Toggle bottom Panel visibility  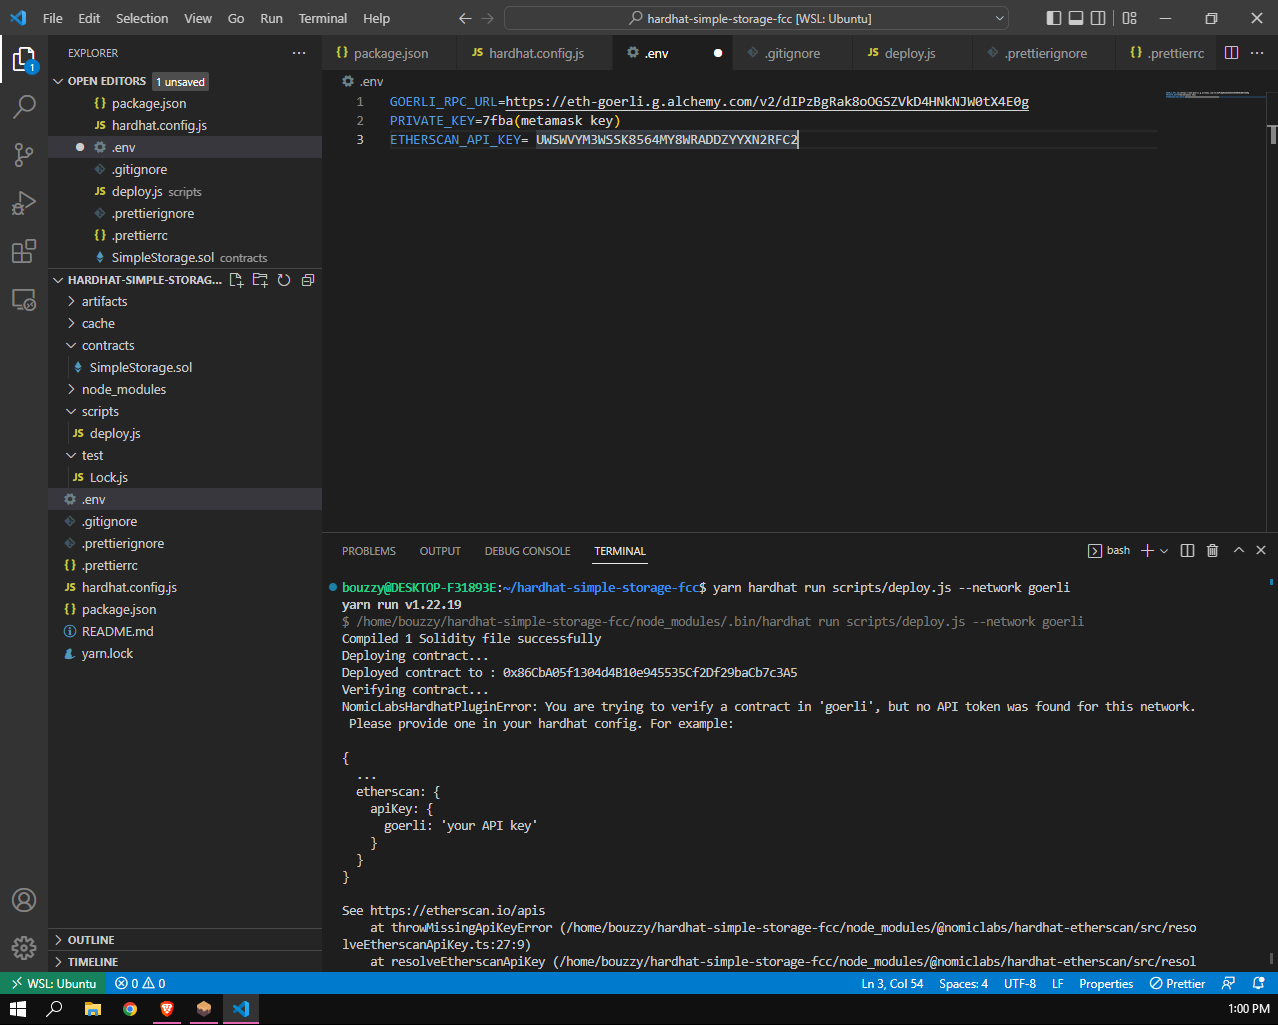[x=1076, y=18]
